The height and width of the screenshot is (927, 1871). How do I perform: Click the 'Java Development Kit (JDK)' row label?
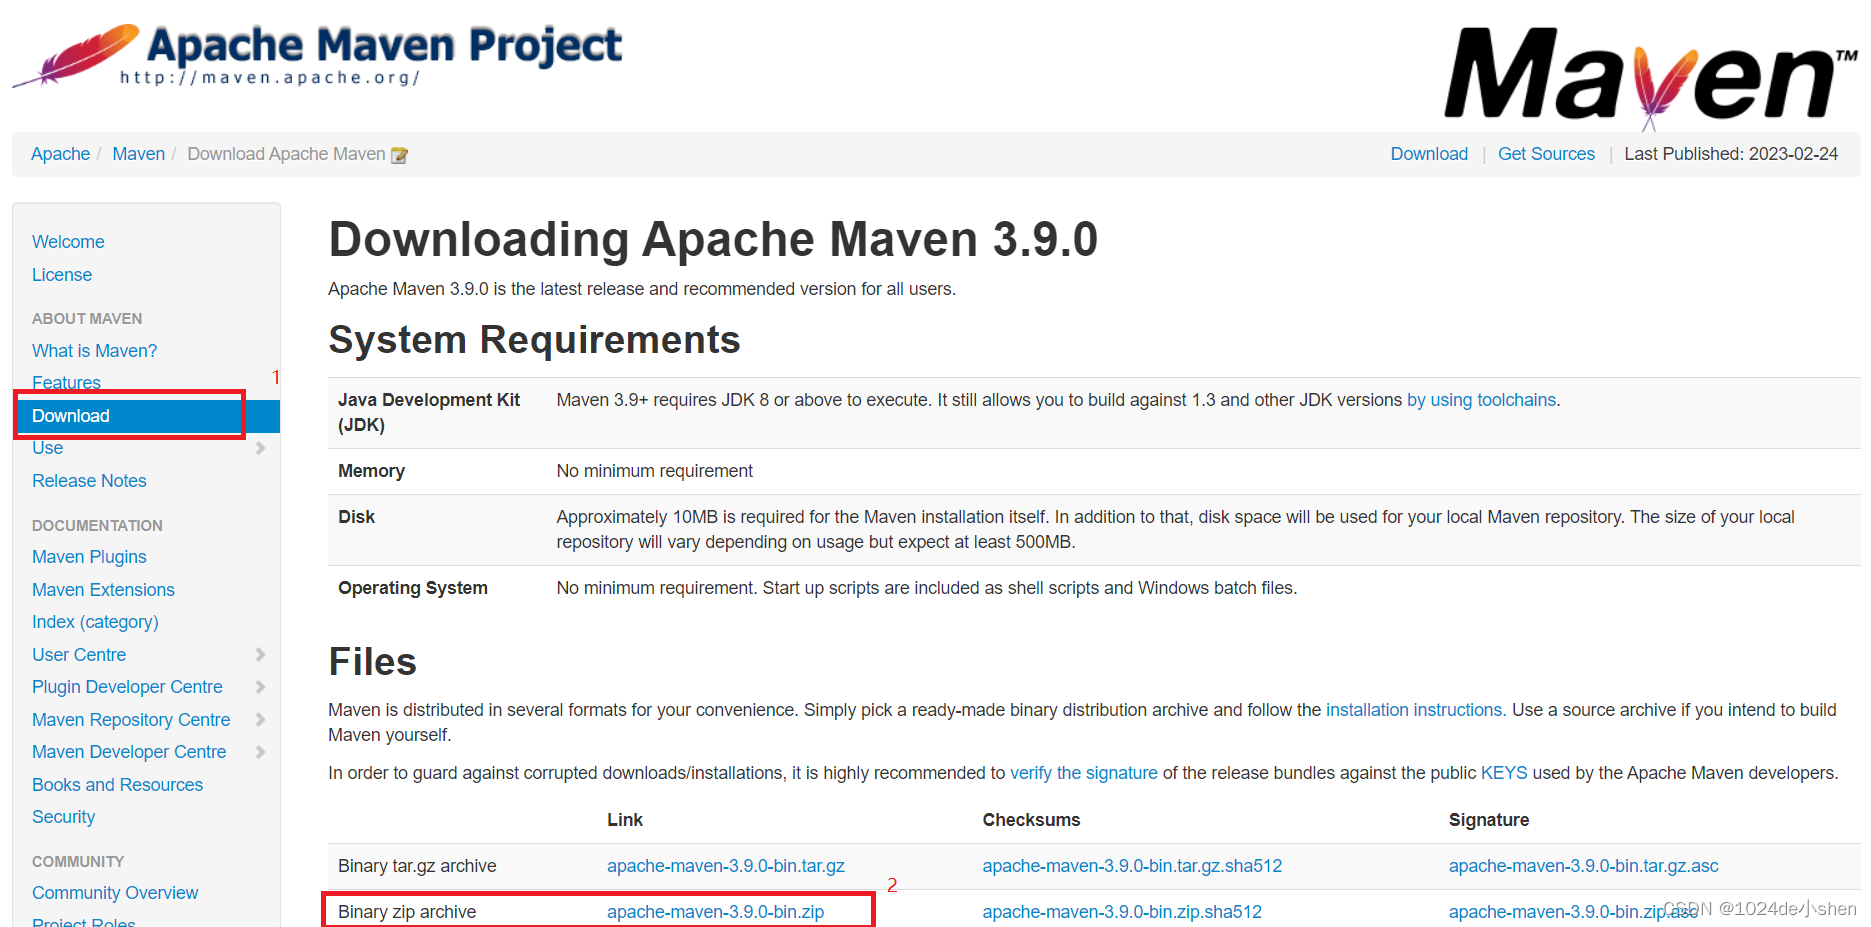click(x=429, y=412)
